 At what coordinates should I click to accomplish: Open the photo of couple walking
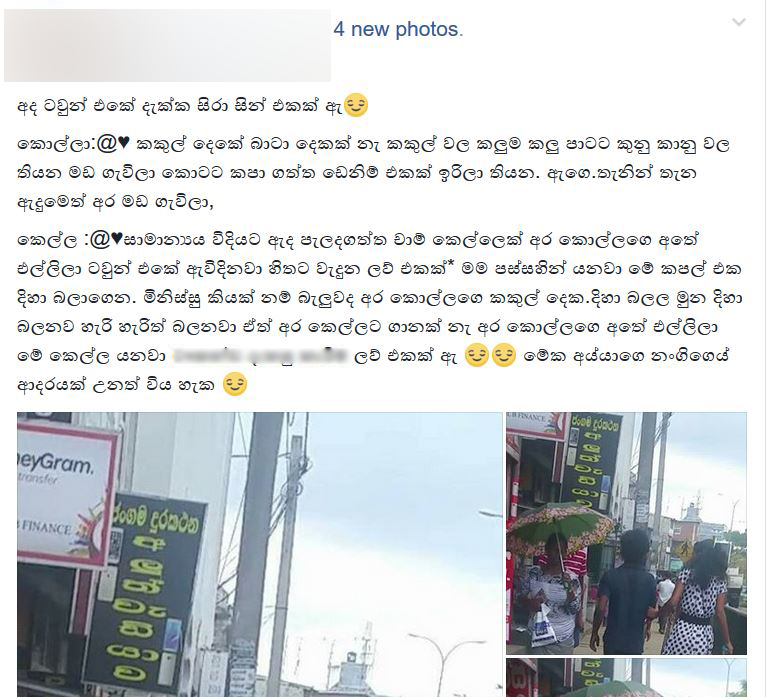coord(626,533)
